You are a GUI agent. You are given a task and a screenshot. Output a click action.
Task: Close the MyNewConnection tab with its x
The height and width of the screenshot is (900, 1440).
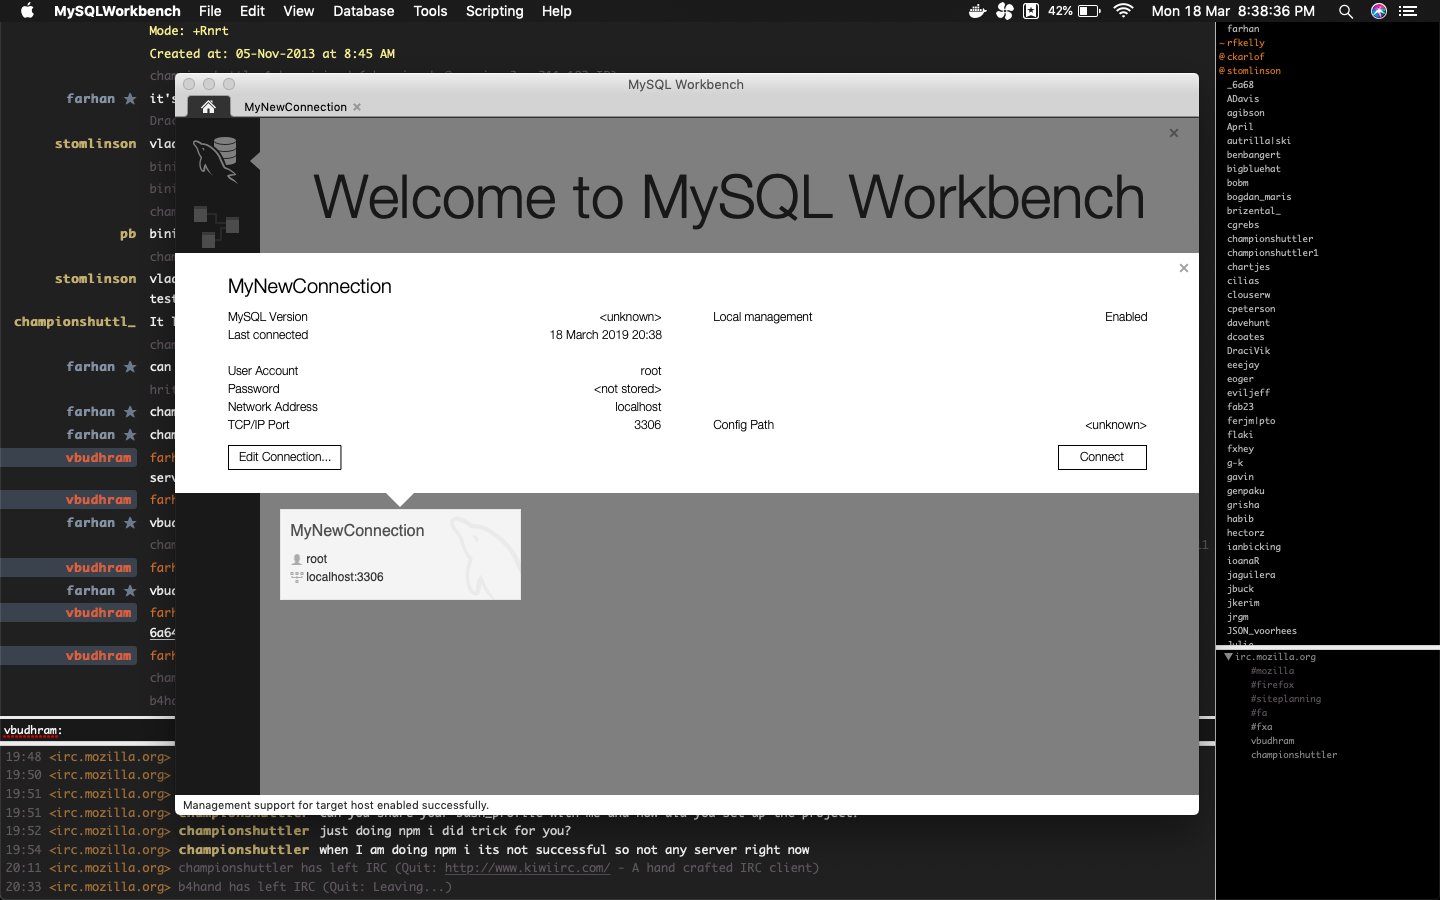coord(357,107)
